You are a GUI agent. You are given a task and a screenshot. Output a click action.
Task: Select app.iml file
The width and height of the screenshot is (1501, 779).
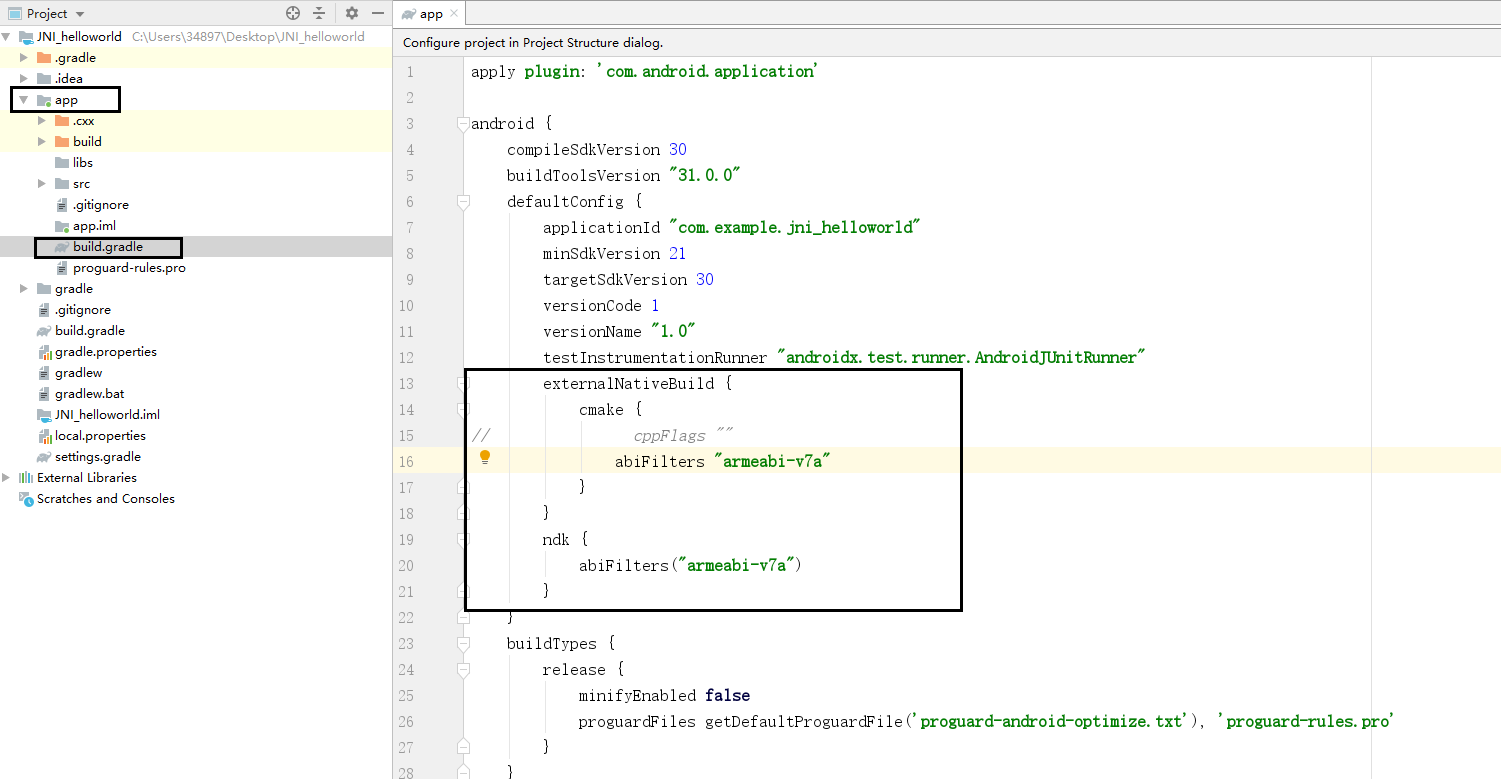pos(94,225)
